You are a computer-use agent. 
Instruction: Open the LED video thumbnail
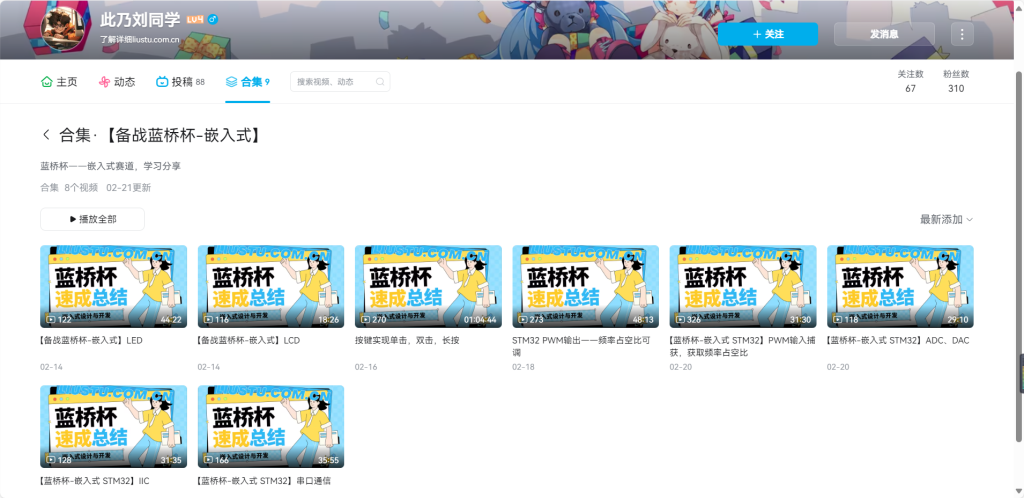[113, 286]
